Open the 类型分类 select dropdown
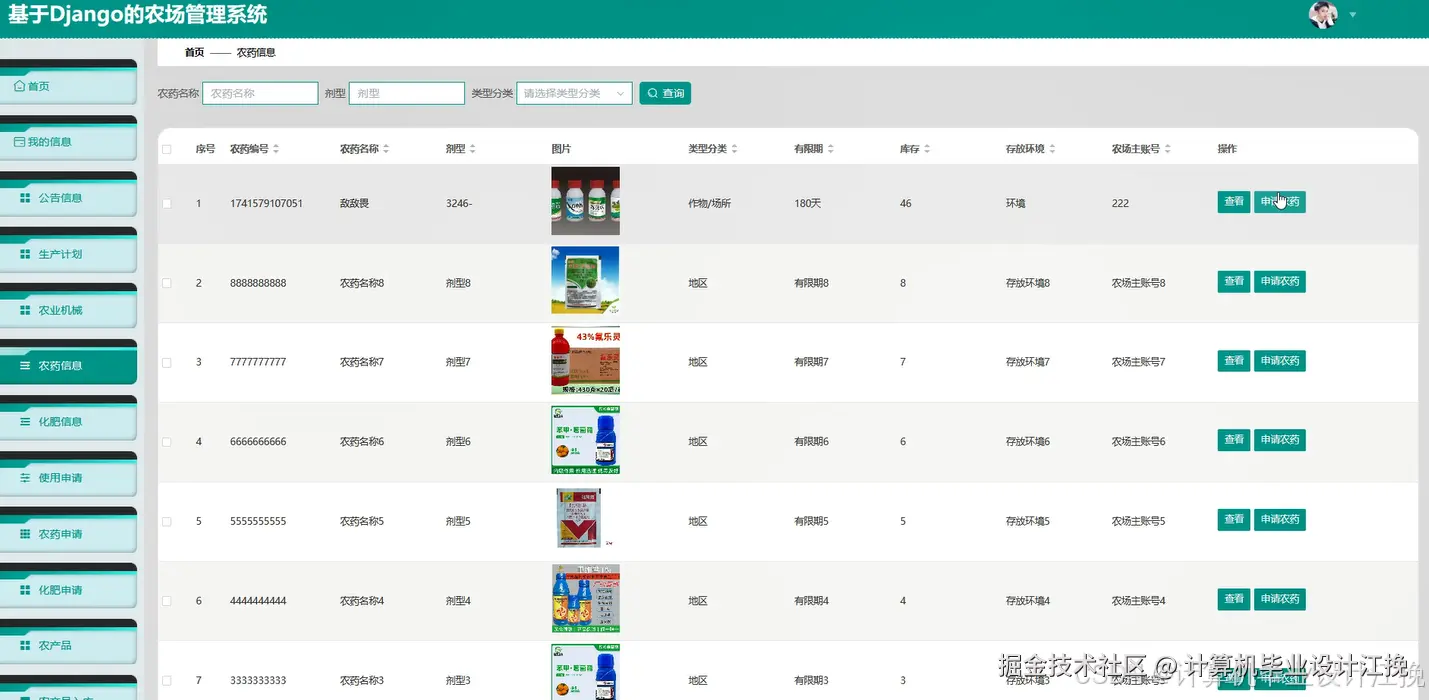The width and height of the screenshot is (1429, 700). pyautogui.click(x=574, y=93)
